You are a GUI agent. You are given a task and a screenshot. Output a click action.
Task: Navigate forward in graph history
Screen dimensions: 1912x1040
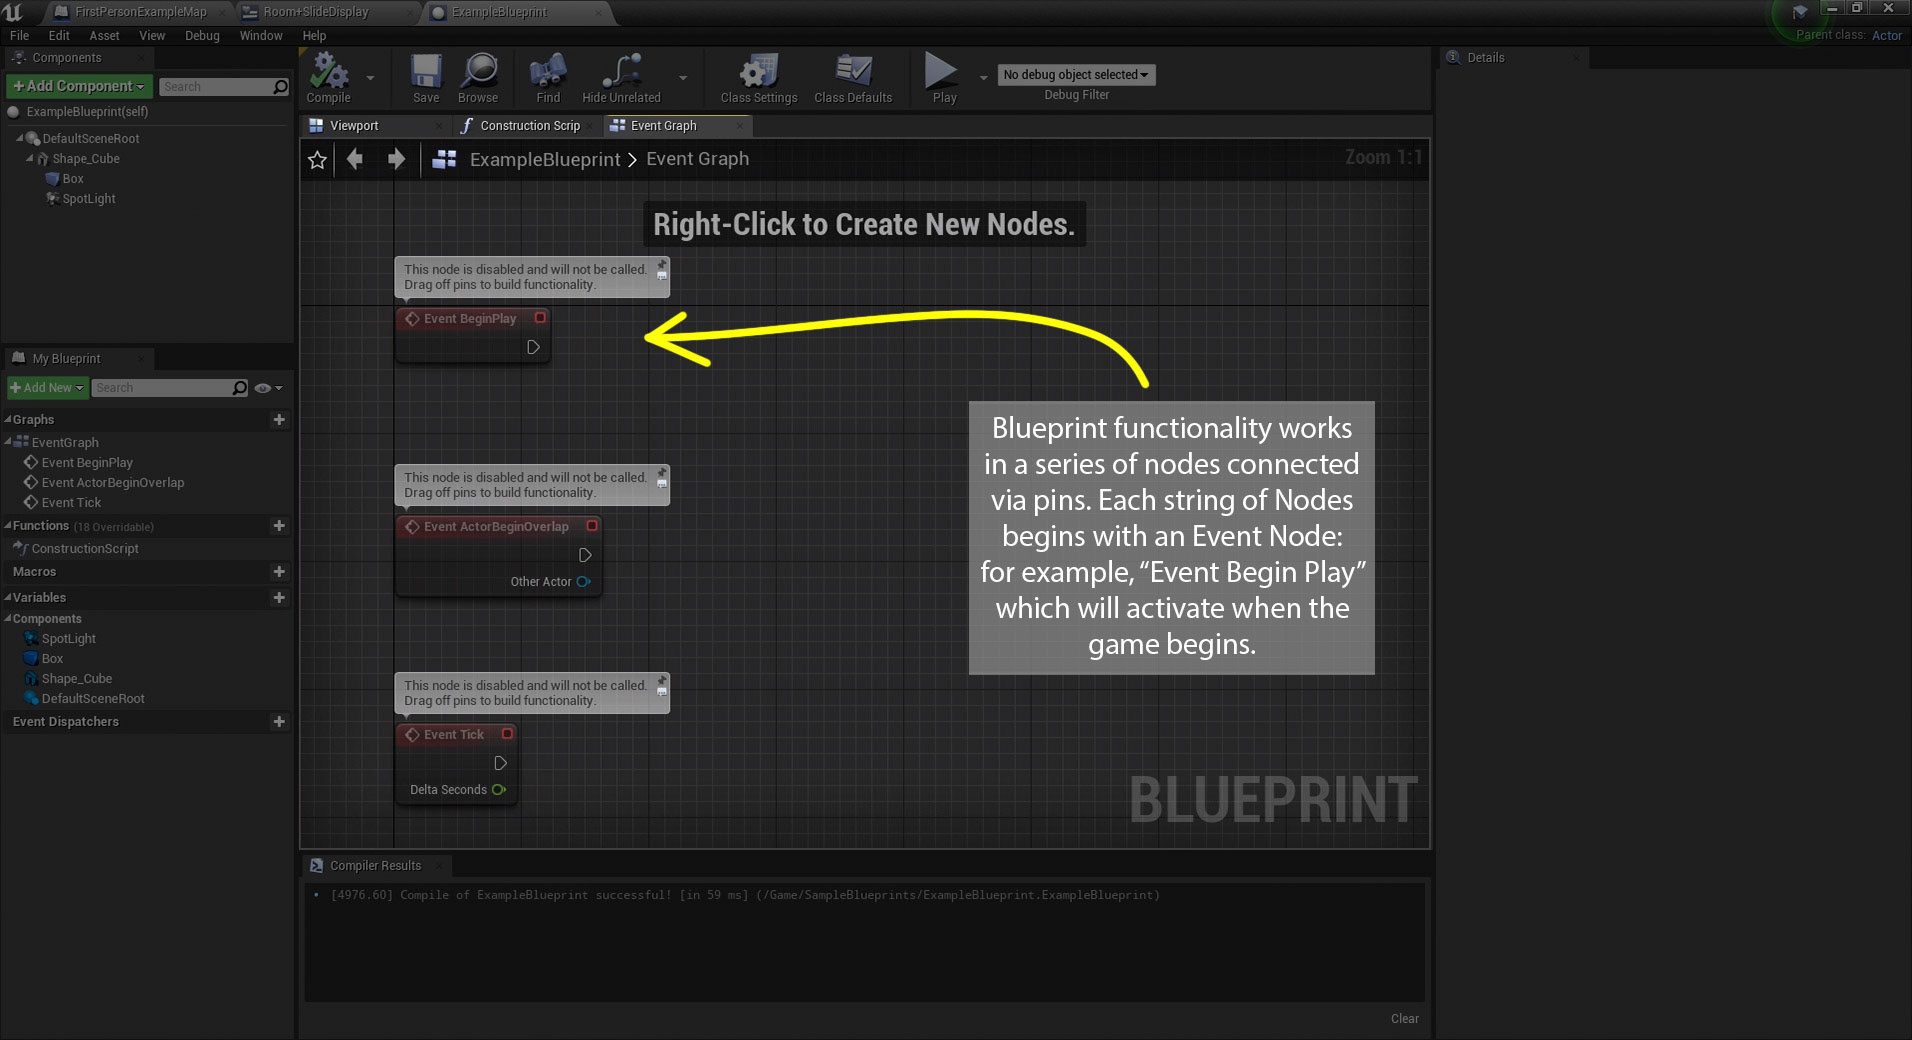click(x=396, y=159)
